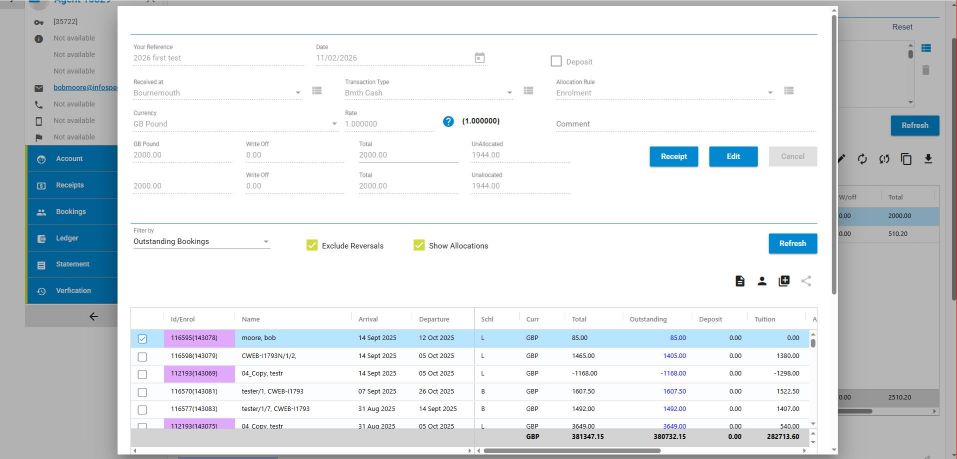Toggle the Deposit checkbox
This screenshot has width=957, height=459.
556,62
